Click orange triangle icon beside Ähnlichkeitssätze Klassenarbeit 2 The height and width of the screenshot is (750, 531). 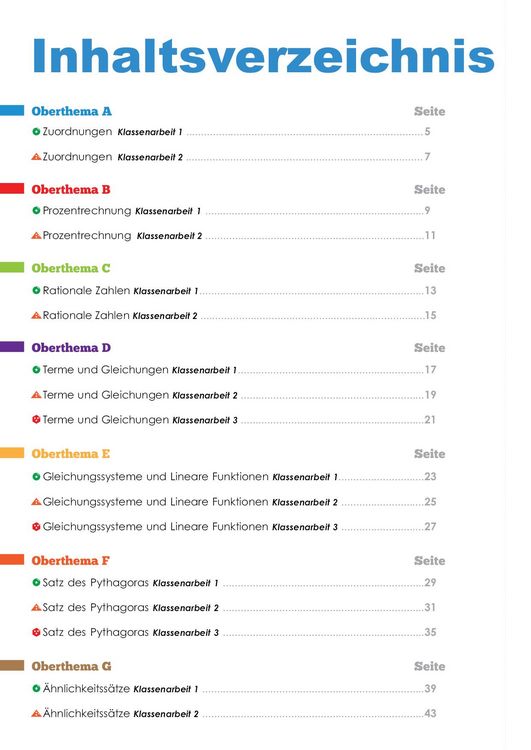click(x=36, y=714)
